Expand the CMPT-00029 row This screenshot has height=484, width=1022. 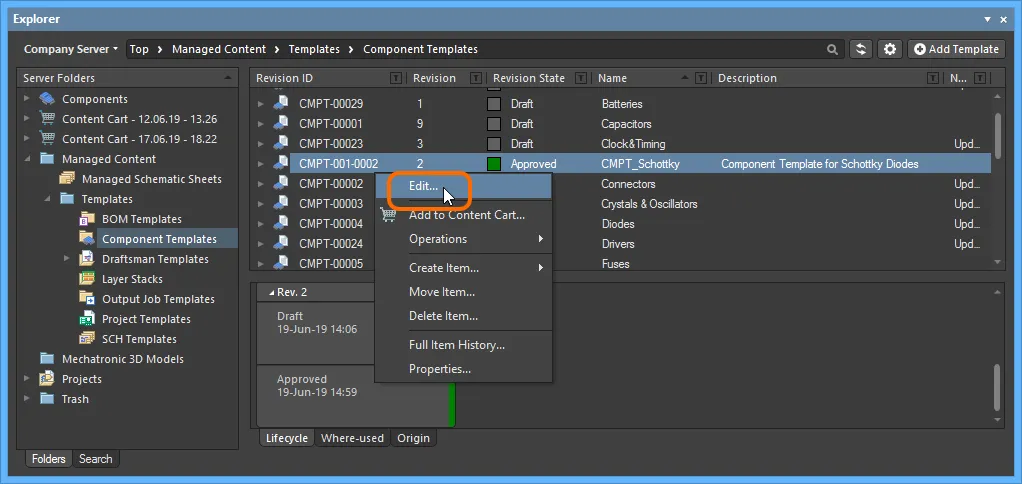point(261,104)
